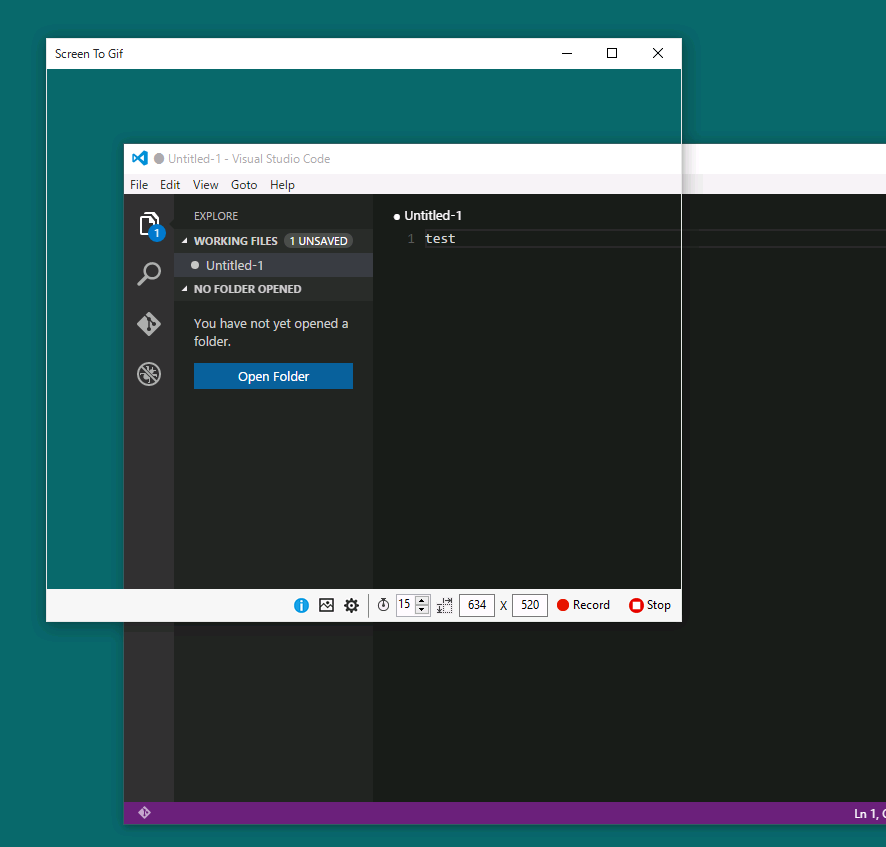This screenshot has width=886, height=847.
Task: Collapse the Working Files section
Action: (185, 241)
